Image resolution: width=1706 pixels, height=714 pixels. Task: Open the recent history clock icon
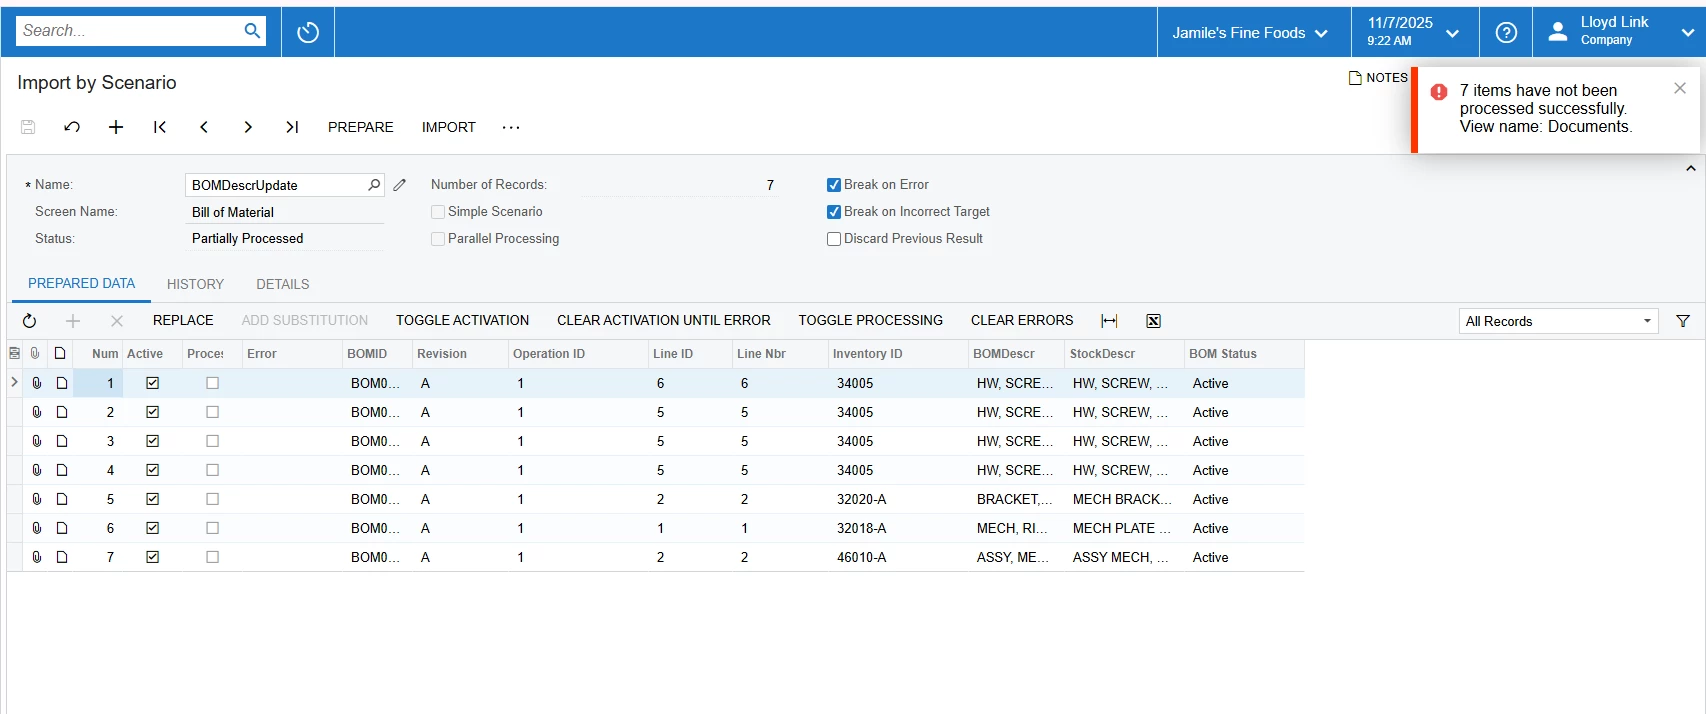coord(308,32)
